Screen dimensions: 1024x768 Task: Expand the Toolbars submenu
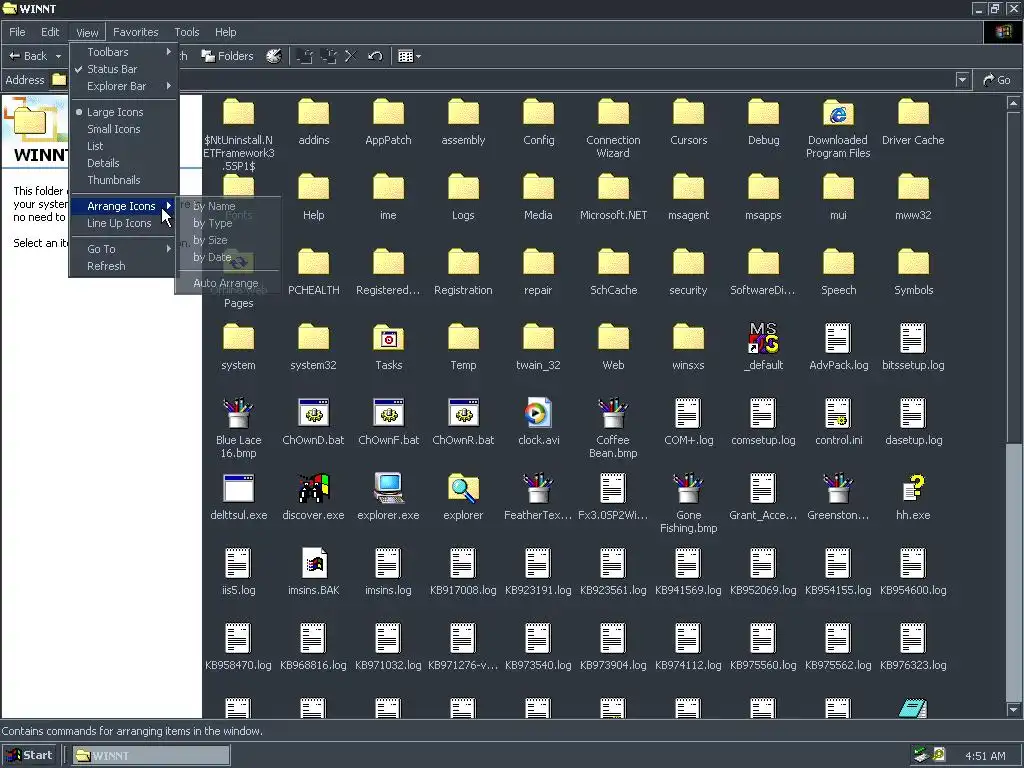(x=123, y=52)
